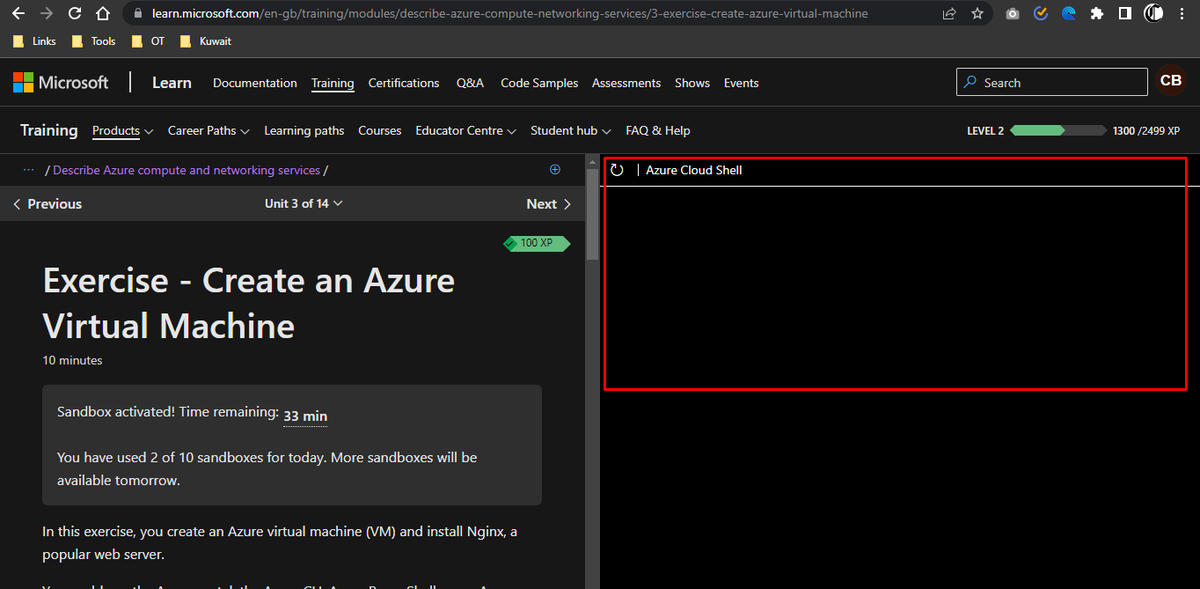The image size is (1200, 589).
Task: Open the Shows menu item
Action: point(692,83)
